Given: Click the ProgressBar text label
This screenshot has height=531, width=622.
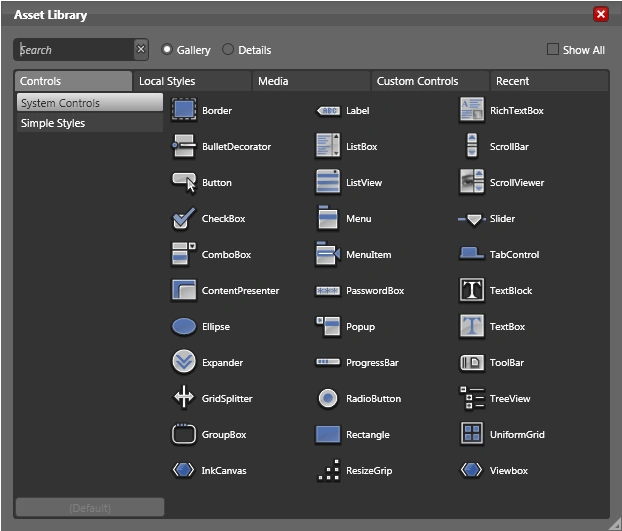Looking at the screenshot, I should (x=372, y=363).
